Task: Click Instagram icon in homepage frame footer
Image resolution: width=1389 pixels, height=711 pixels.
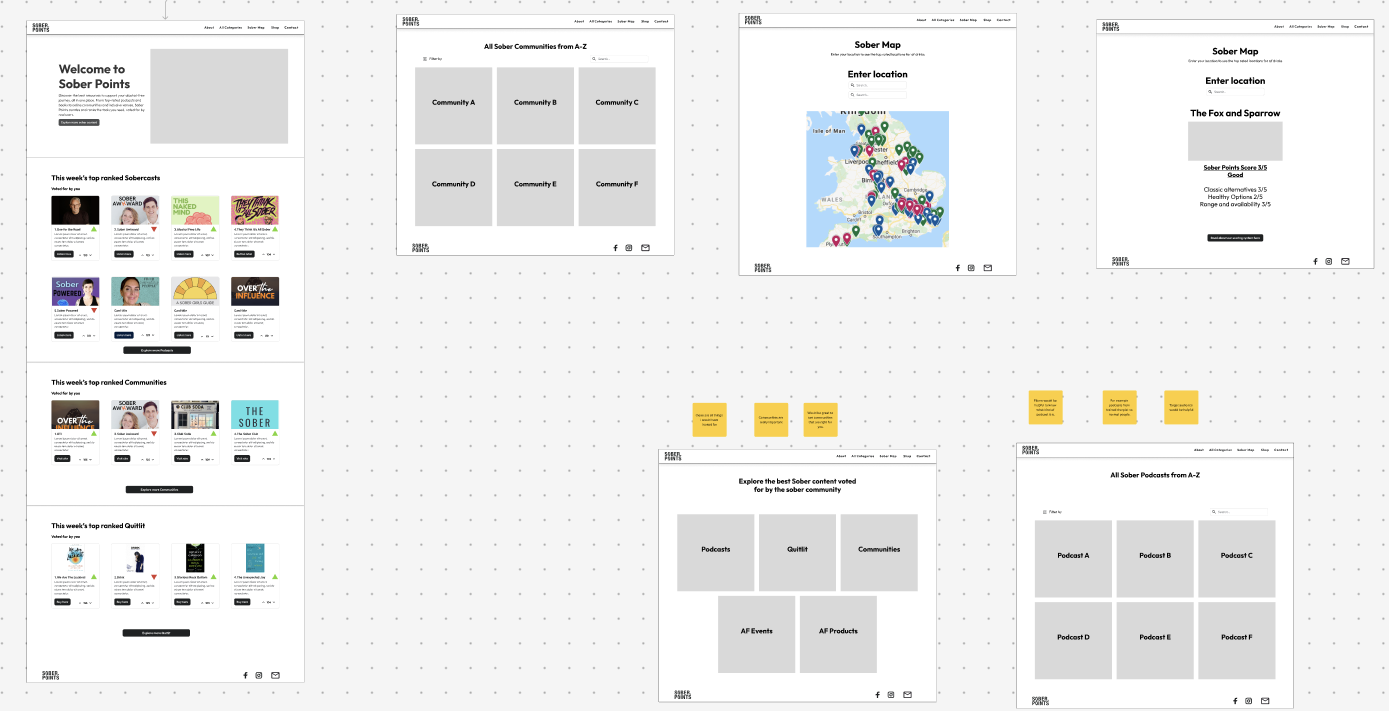Action: pyautogui.click(x=259, y=675)
